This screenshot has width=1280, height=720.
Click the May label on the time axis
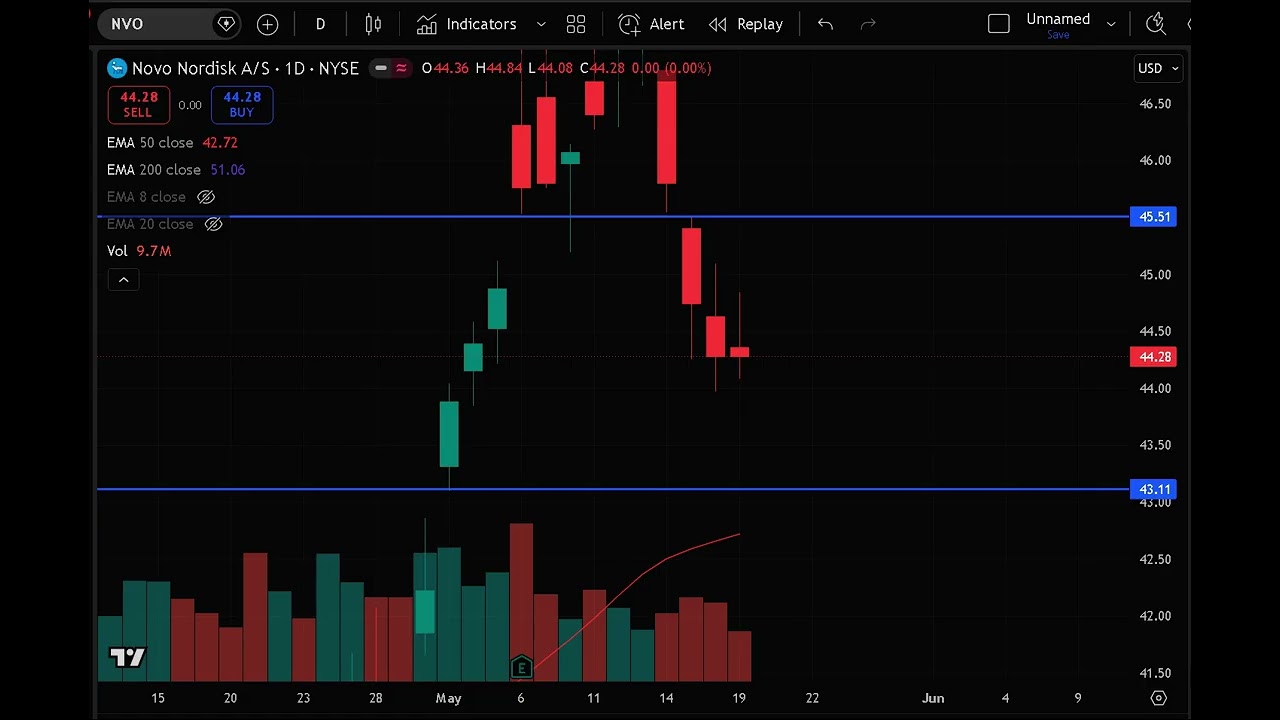coord(448,698)
